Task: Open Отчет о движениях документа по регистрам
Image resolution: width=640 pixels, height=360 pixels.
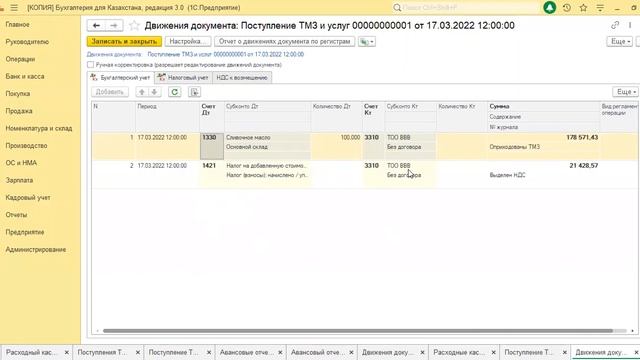Action: click(x=284, y=41)
